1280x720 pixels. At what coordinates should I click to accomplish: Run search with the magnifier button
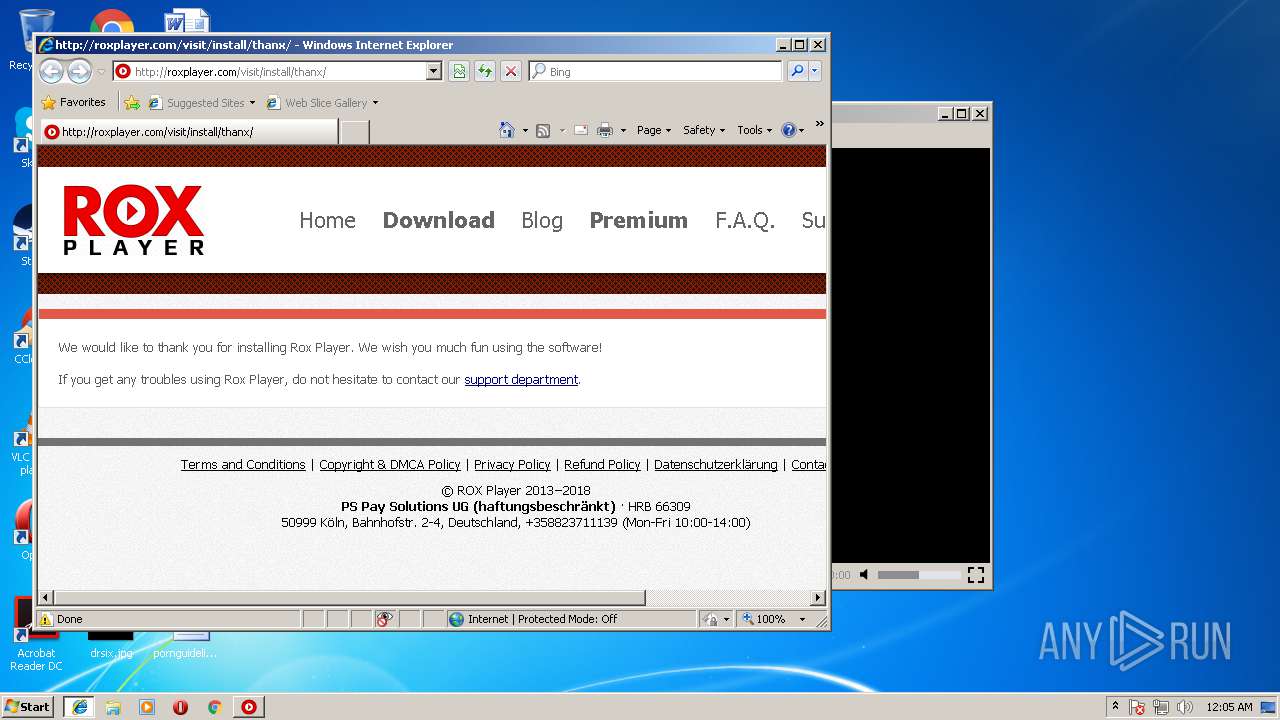pyautogui.click(x=797, y=71)
